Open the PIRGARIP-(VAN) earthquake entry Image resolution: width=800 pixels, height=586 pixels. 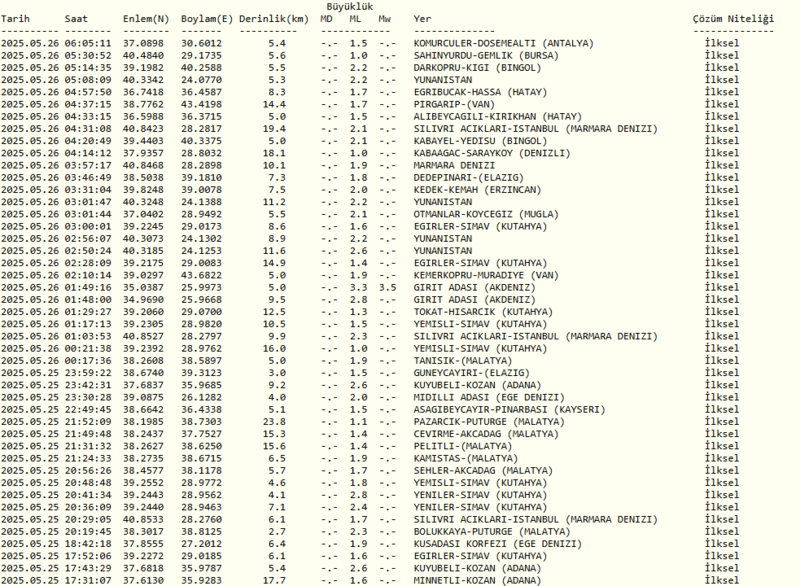click(457, 104)
